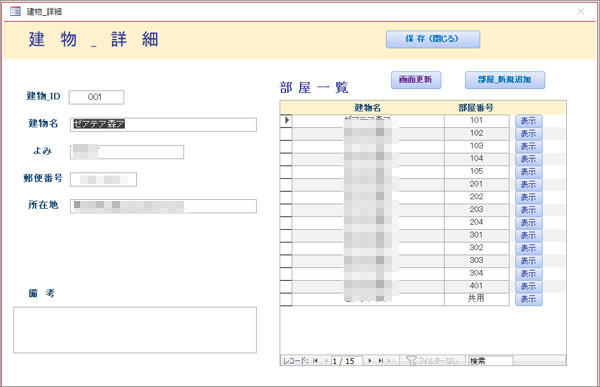The width and height of the screenshot is (600, 387).
Task: Click 表示 button for room 204
Action: point(528,222)
